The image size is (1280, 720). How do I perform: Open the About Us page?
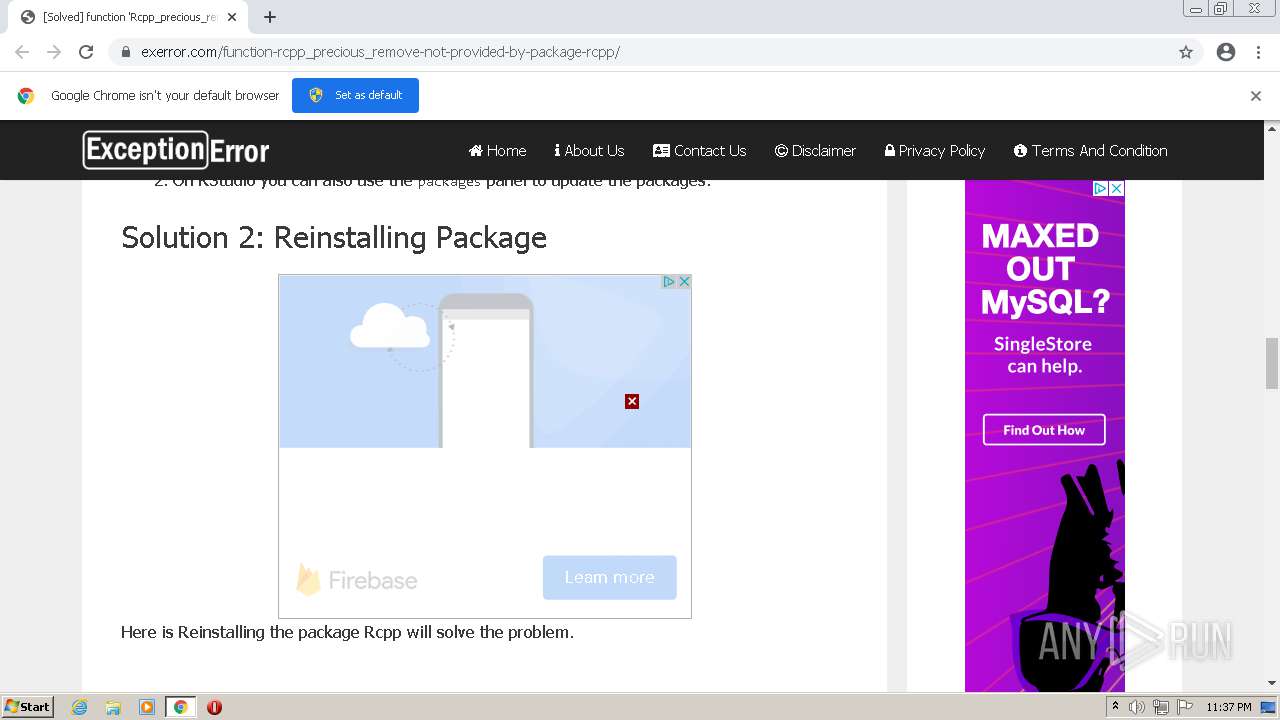(589, 151)
